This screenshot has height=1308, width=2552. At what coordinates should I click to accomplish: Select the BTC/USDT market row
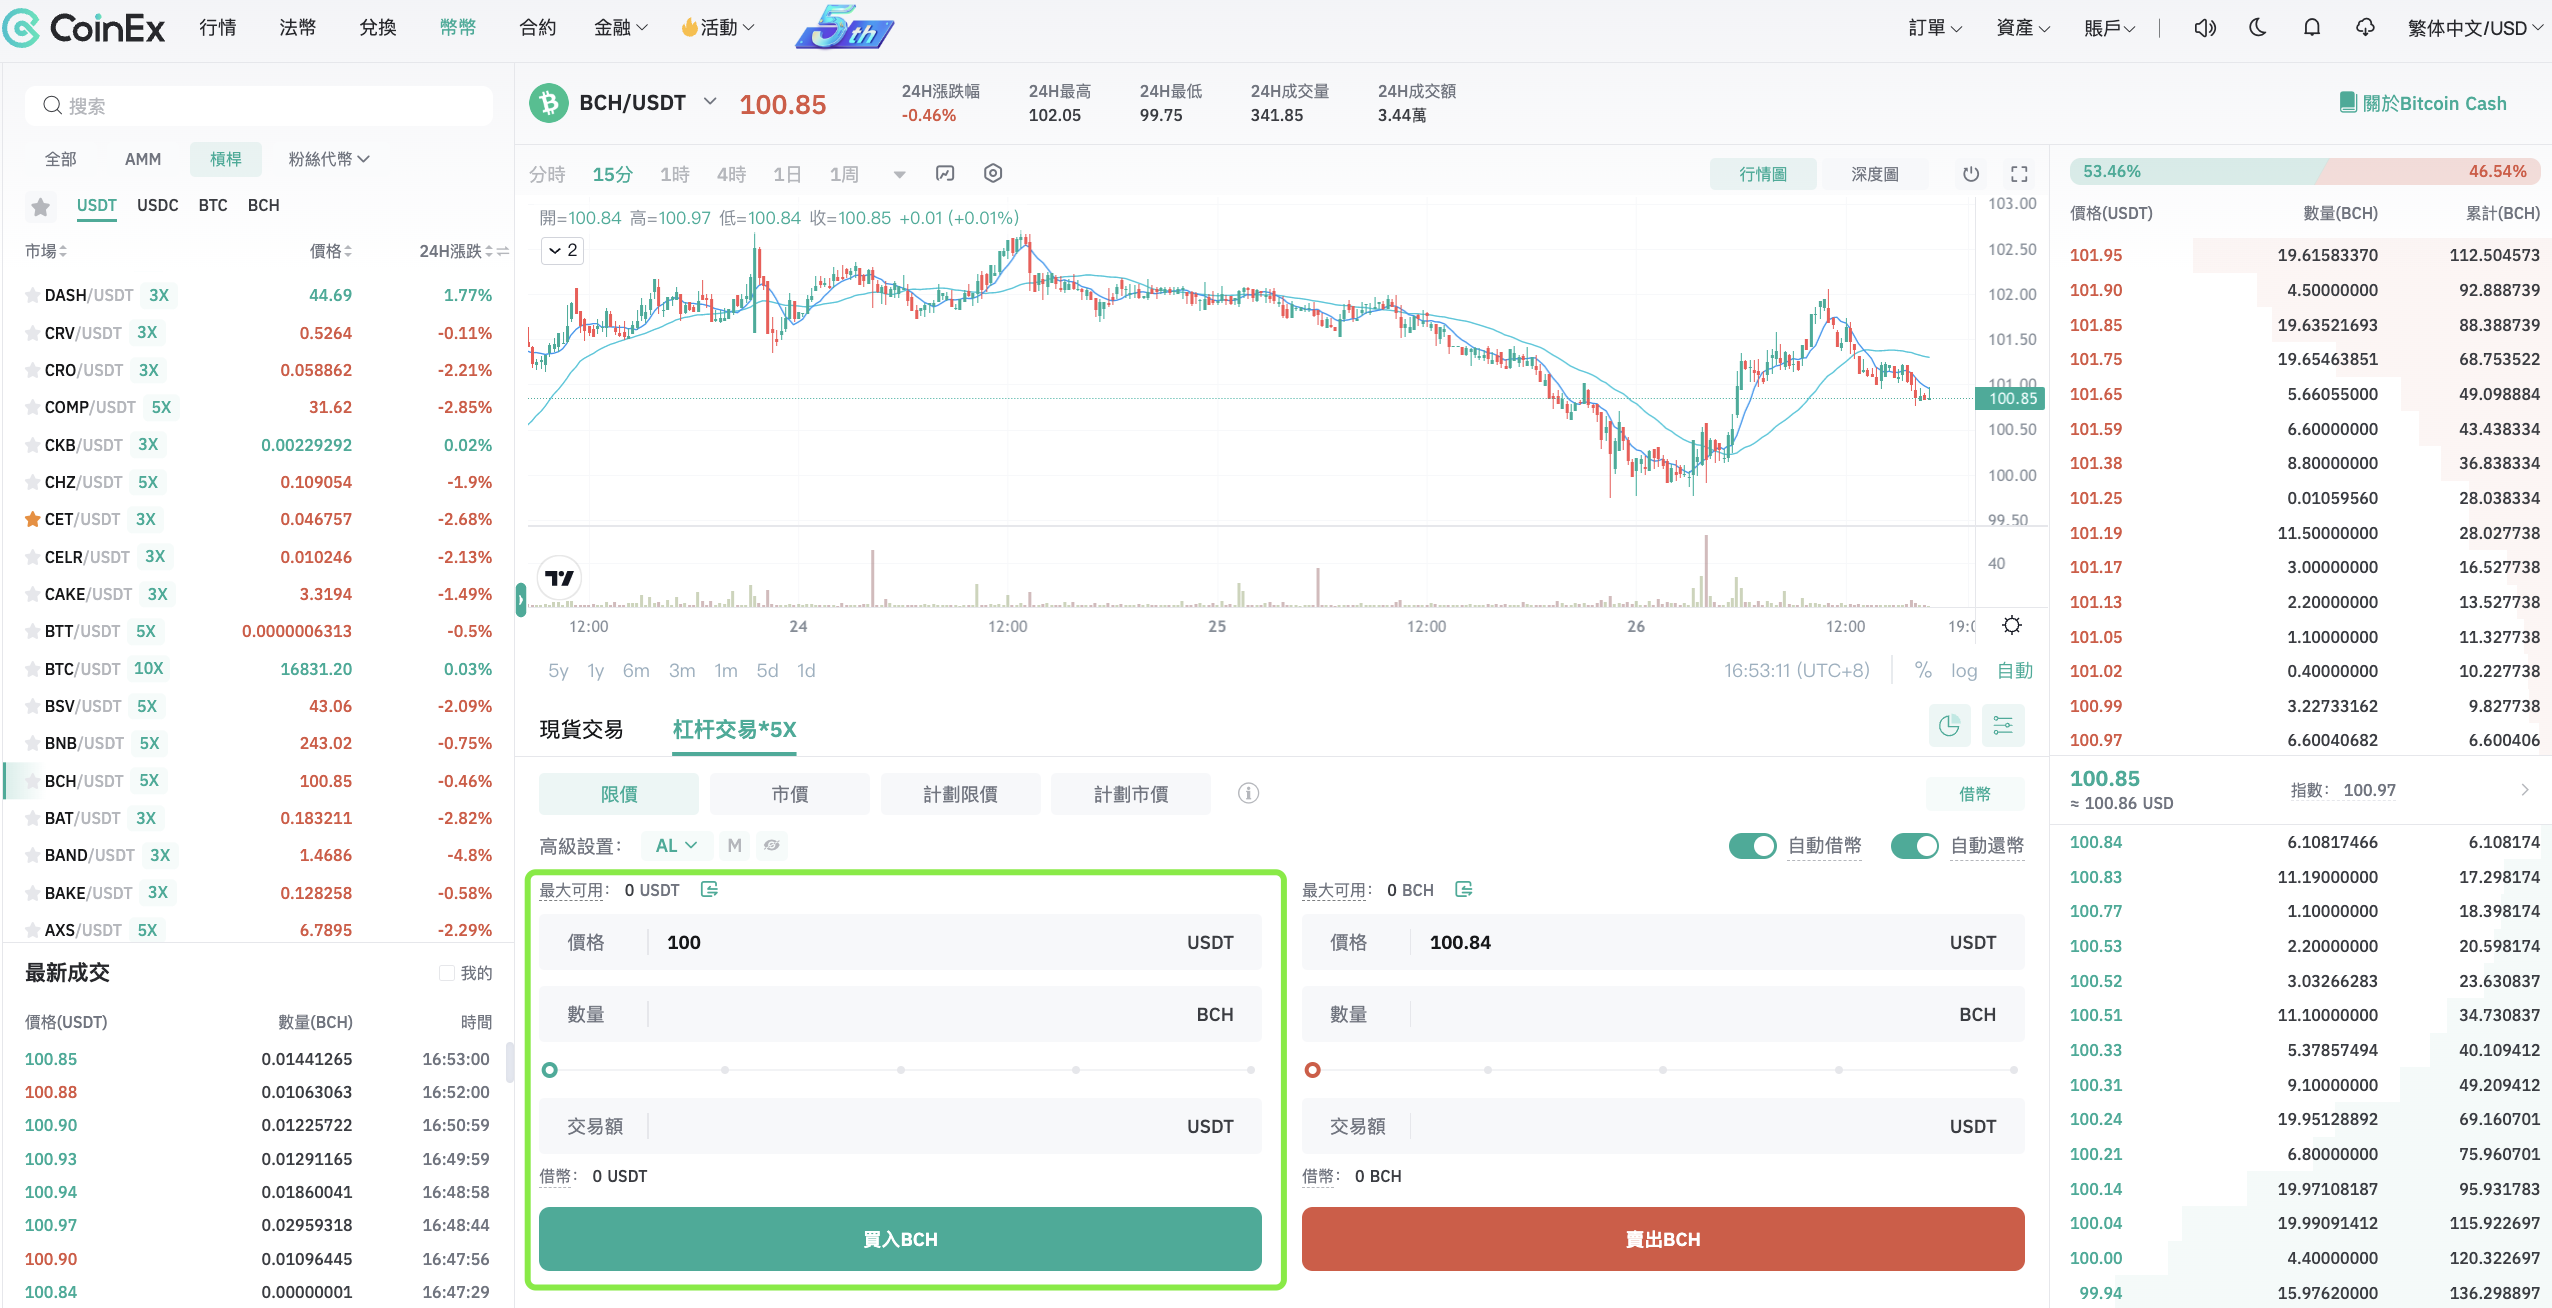[258, 669]
